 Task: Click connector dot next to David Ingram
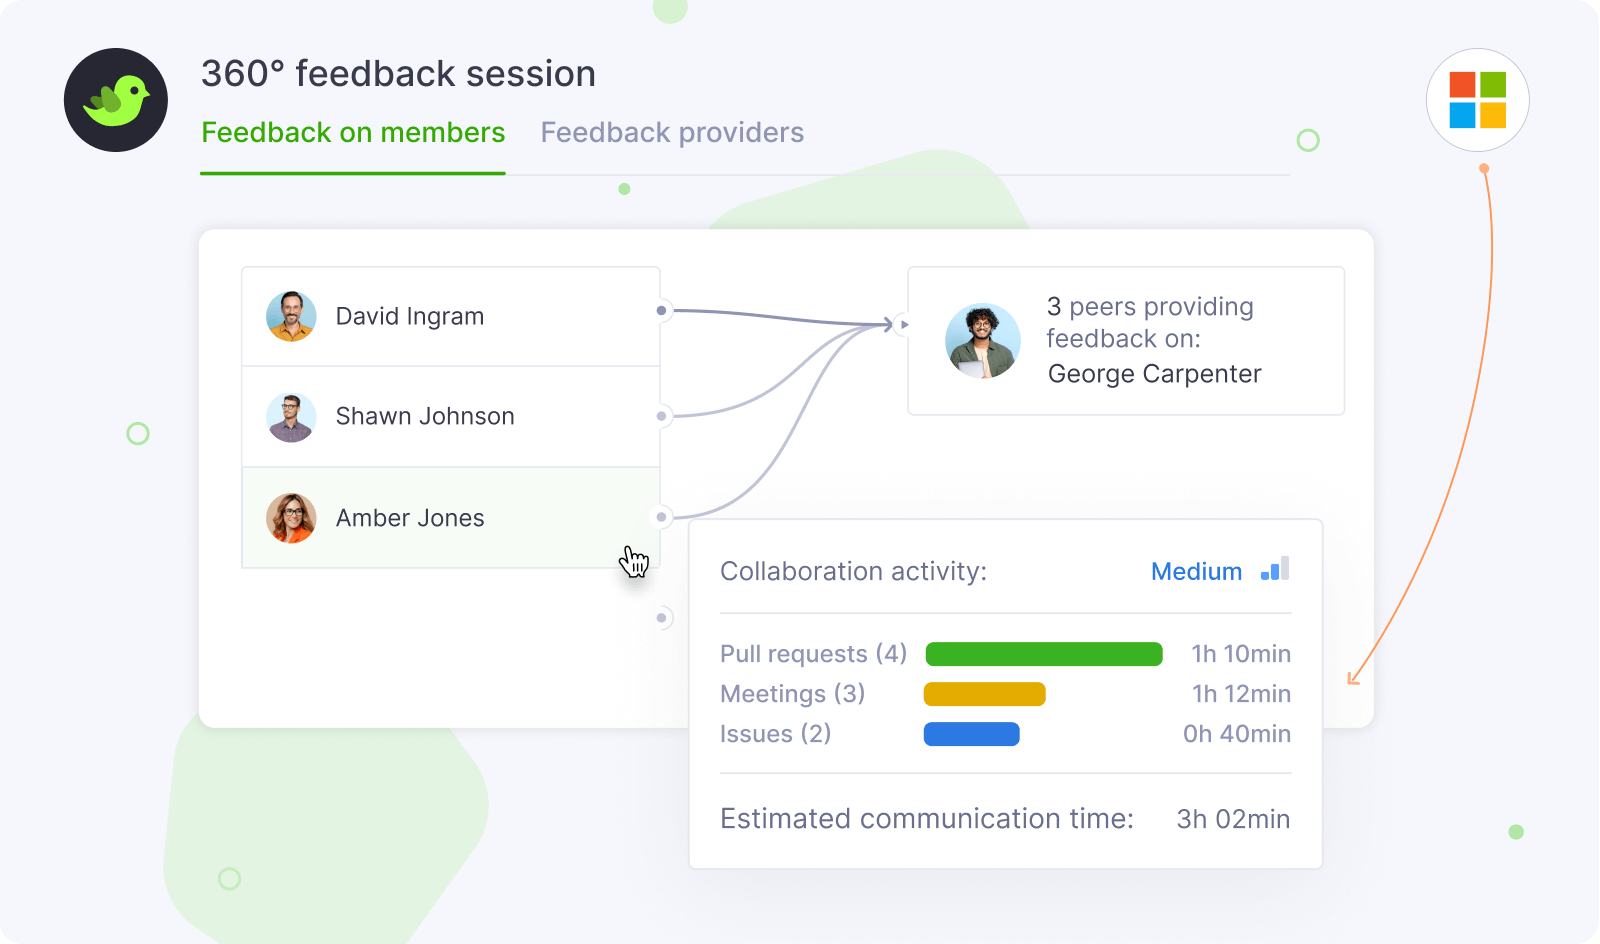tap(661, 311)
